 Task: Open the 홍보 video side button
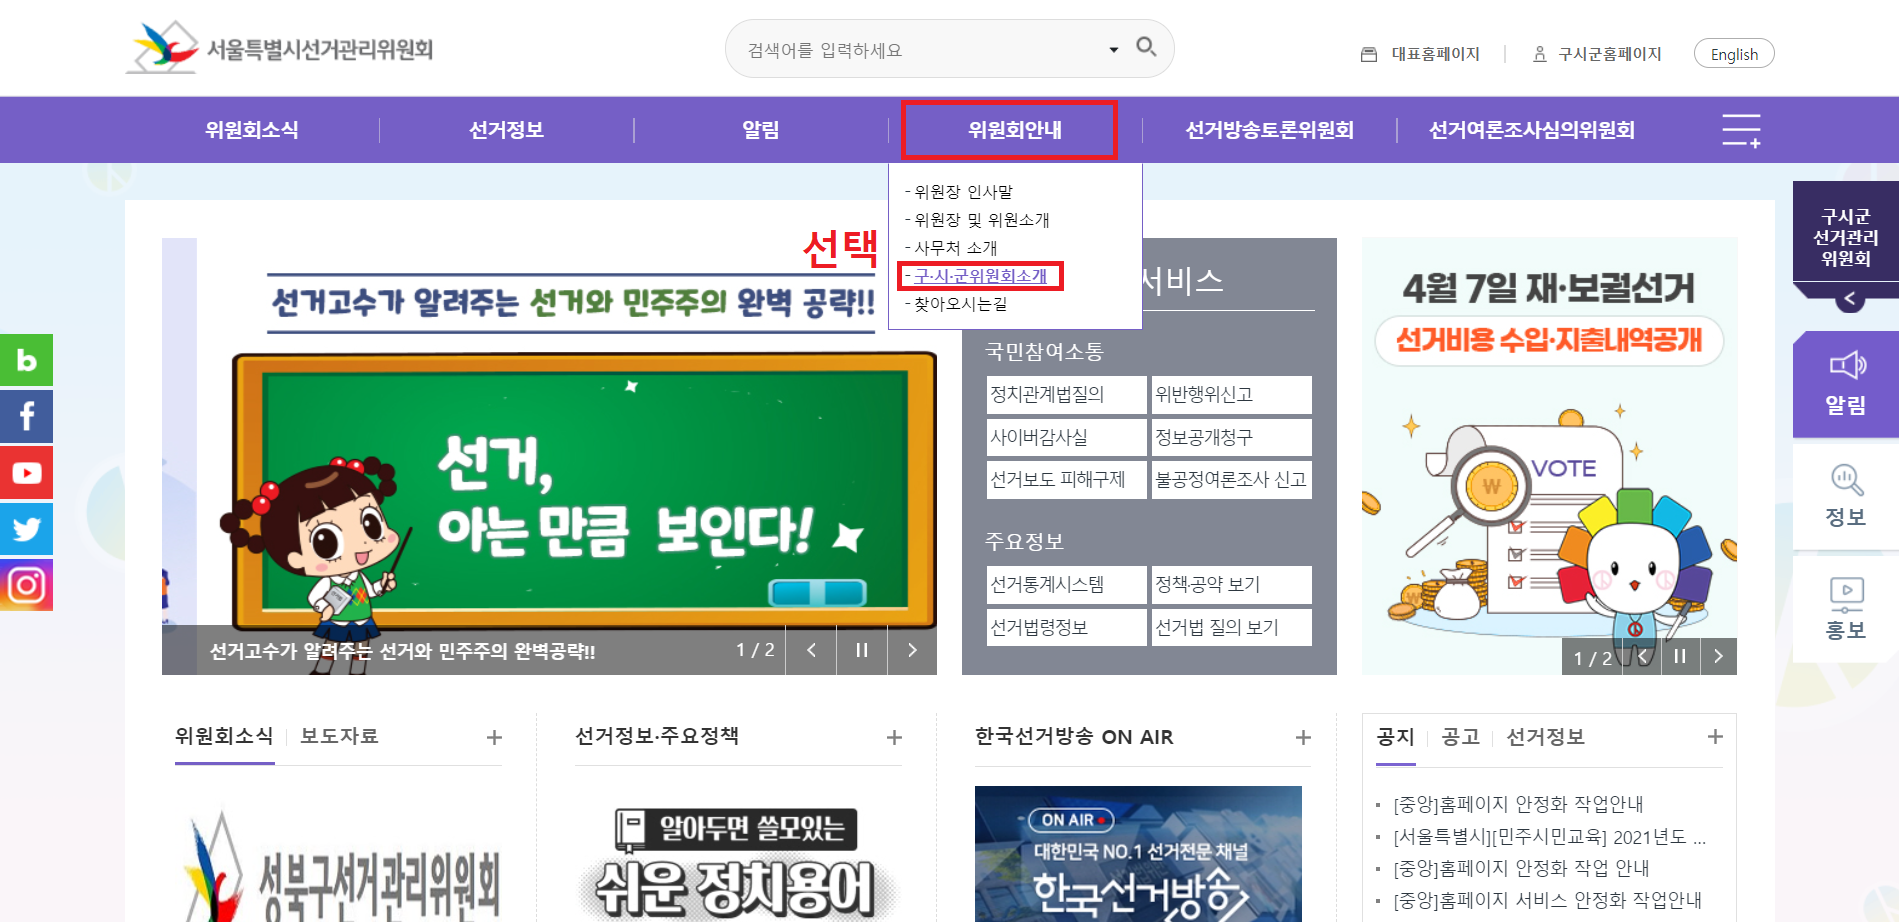click(1846, 609)
